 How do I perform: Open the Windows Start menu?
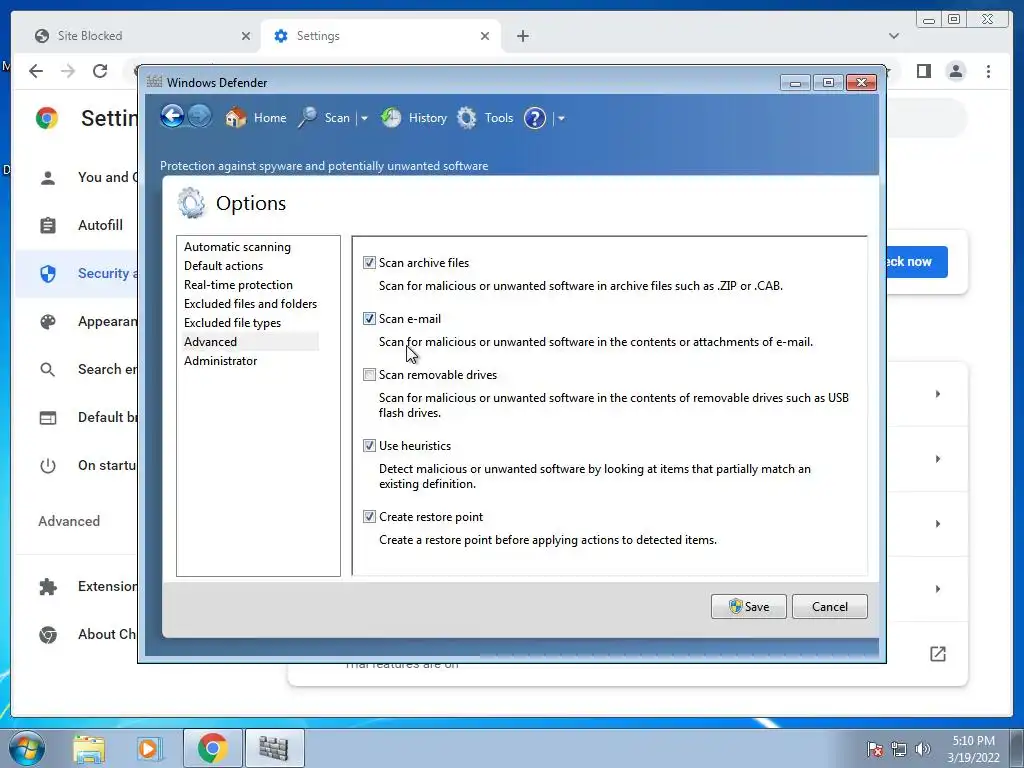pos(26,748)
